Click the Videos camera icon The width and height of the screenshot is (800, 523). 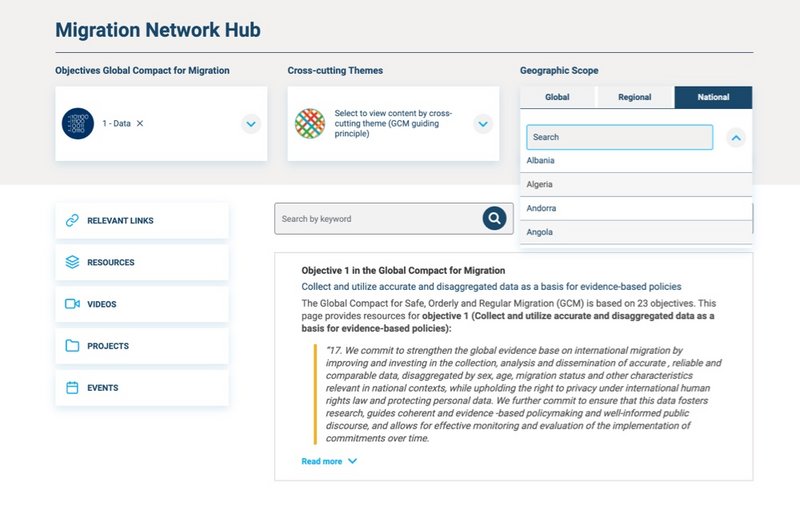point(72,304)
